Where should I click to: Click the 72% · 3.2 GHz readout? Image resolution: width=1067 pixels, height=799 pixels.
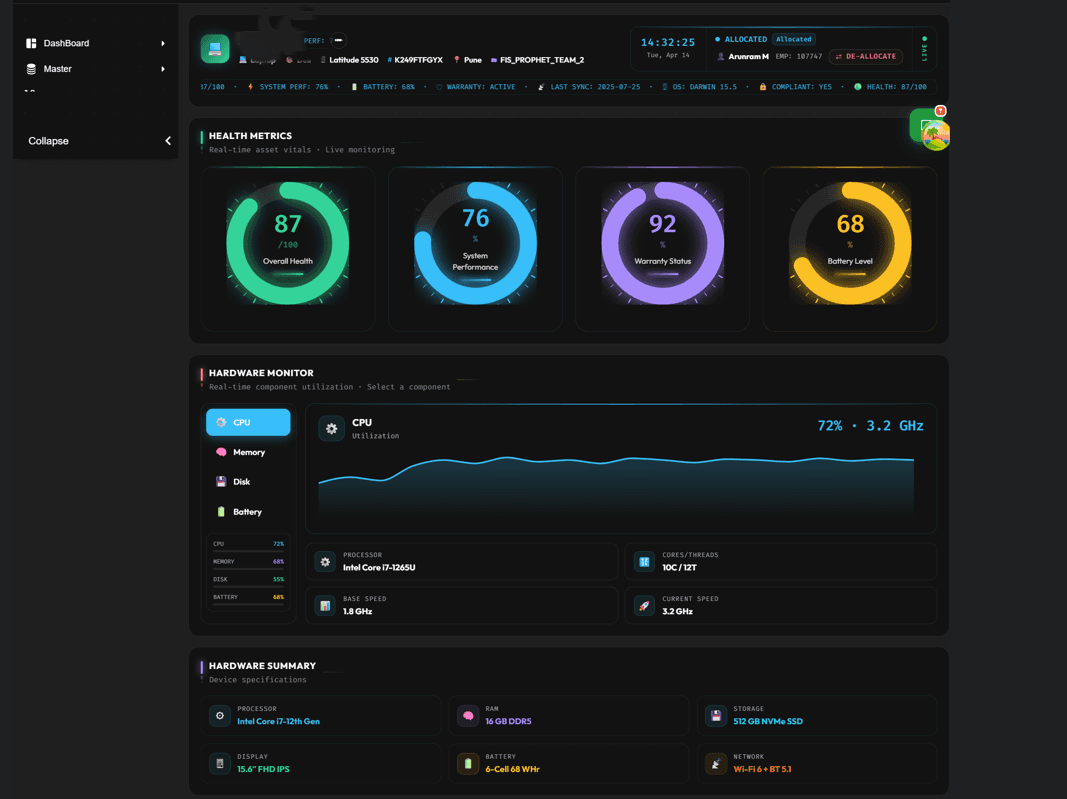[870, 426]
